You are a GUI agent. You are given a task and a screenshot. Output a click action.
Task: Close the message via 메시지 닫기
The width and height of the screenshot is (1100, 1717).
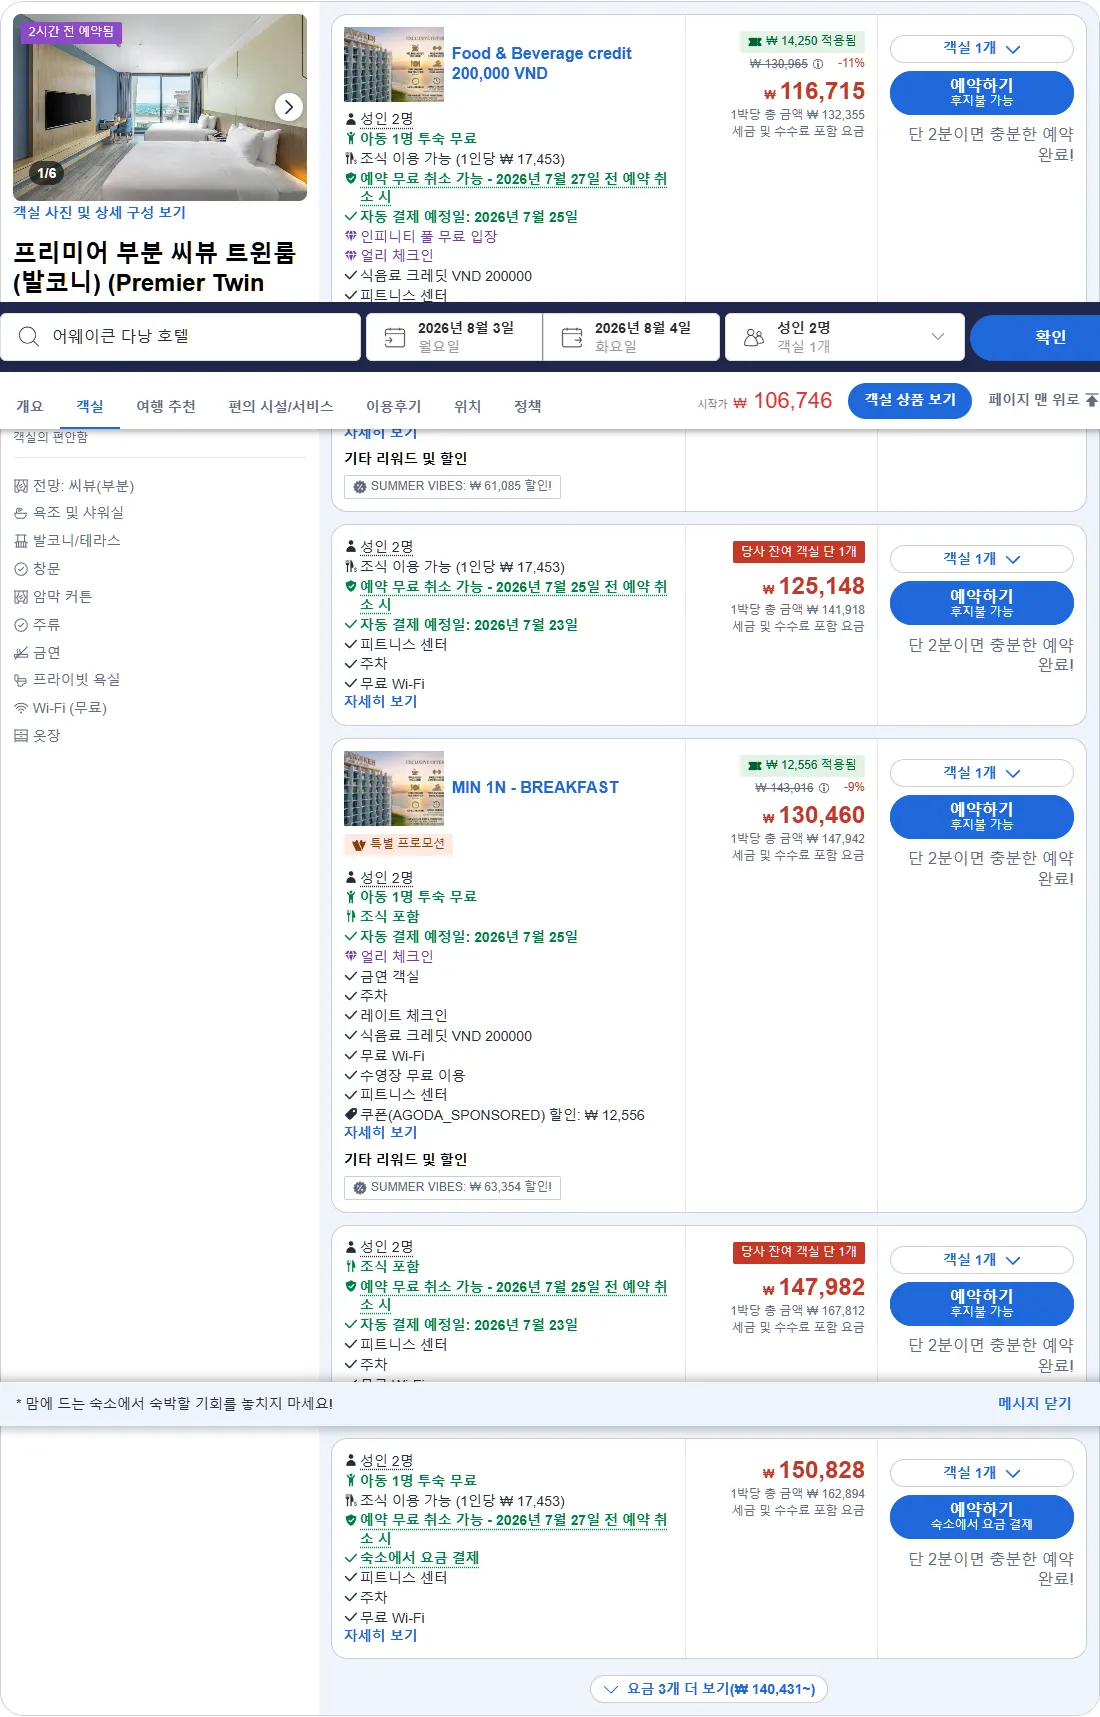pos(1034,1404)
